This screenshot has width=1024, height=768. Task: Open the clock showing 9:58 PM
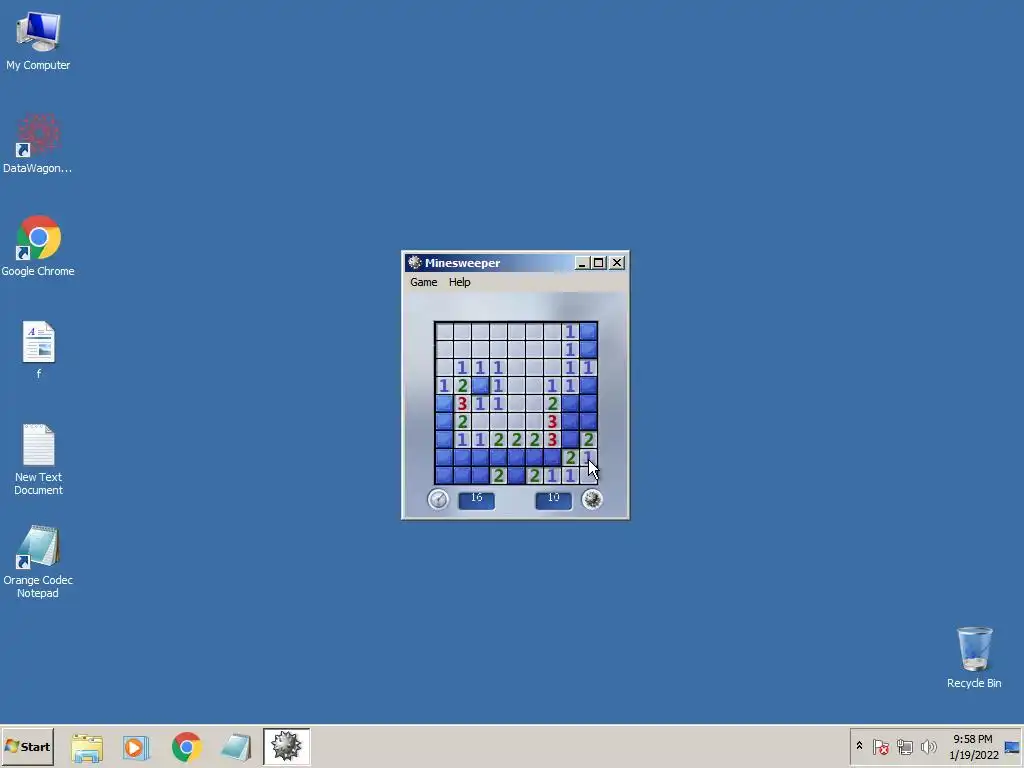click(x=973, y=746)
